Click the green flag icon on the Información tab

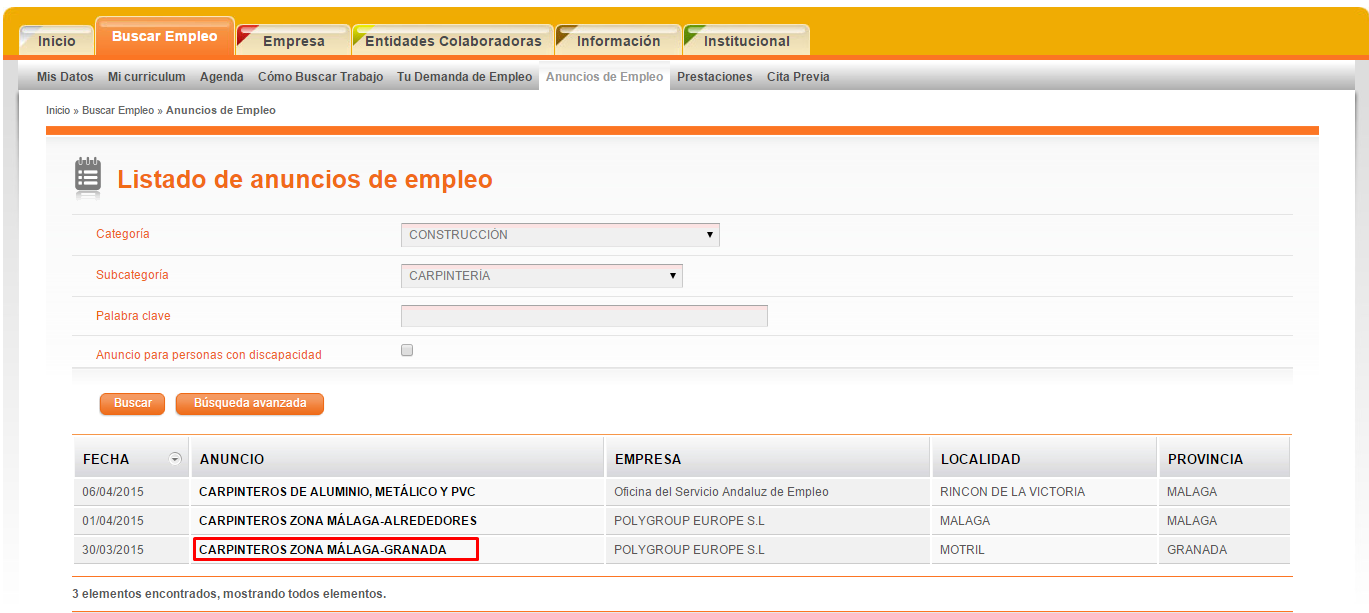566,34
